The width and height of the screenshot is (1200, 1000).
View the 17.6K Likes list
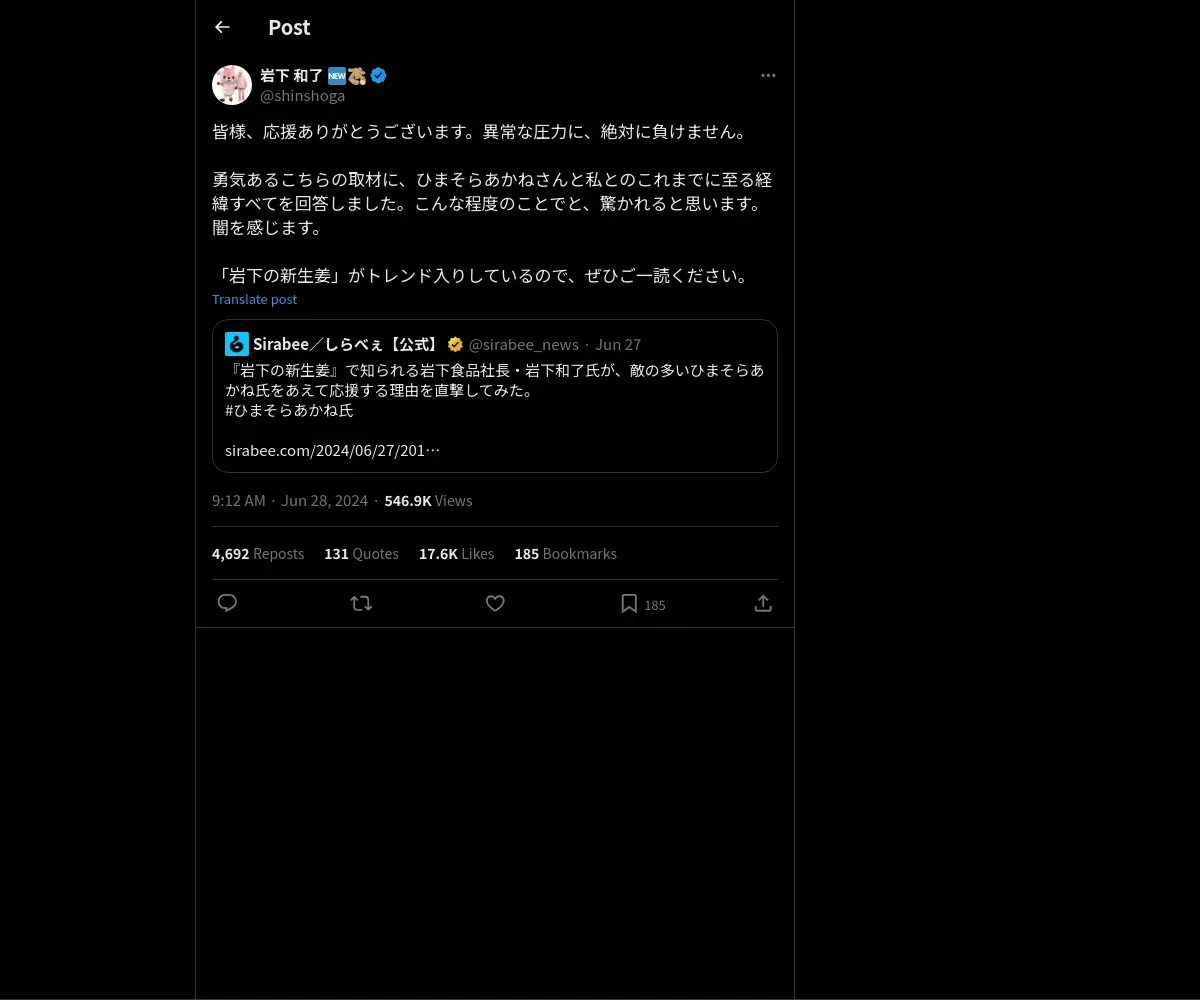point(456,553)
